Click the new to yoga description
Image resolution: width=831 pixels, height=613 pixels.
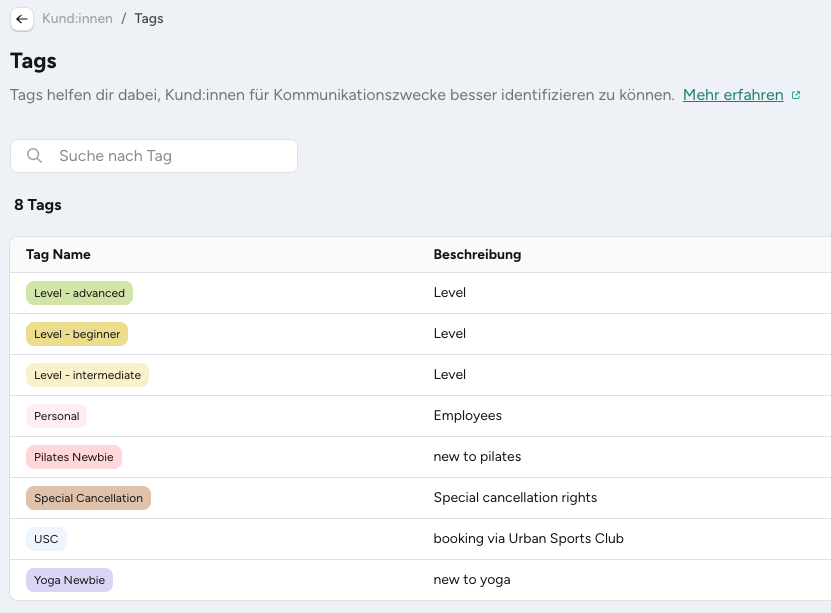pos(472,580)
